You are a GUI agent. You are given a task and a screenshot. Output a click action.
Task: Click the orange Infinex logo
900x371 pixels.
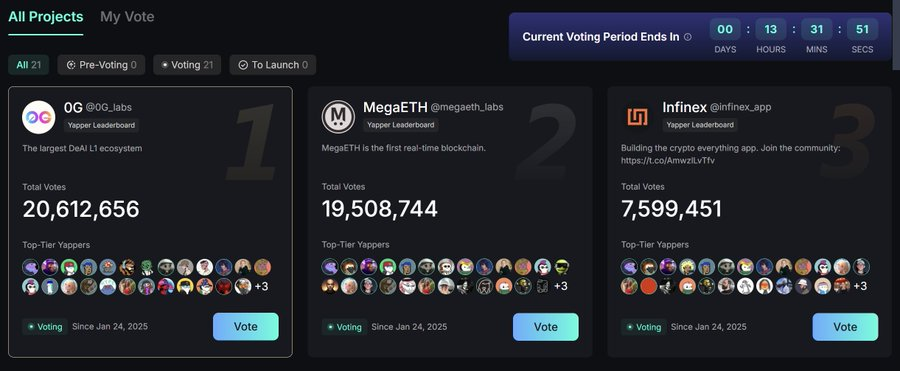pos(638,117)
